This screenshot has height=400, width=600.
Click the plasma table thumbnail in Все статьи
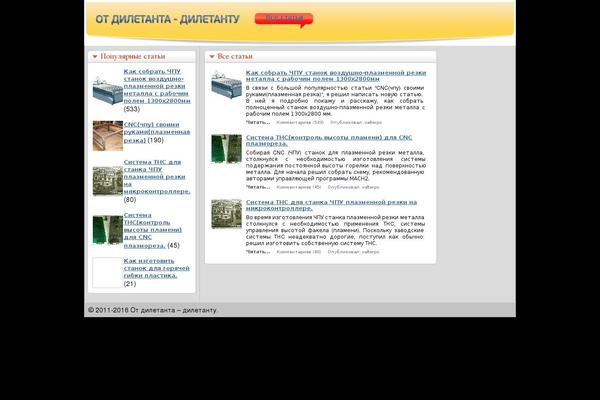tap(227, 85)
